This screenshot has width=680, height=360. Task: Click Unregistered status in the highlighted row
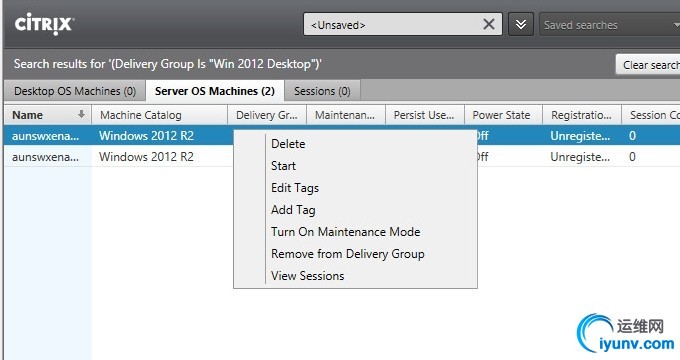click(x=580, y=136)
